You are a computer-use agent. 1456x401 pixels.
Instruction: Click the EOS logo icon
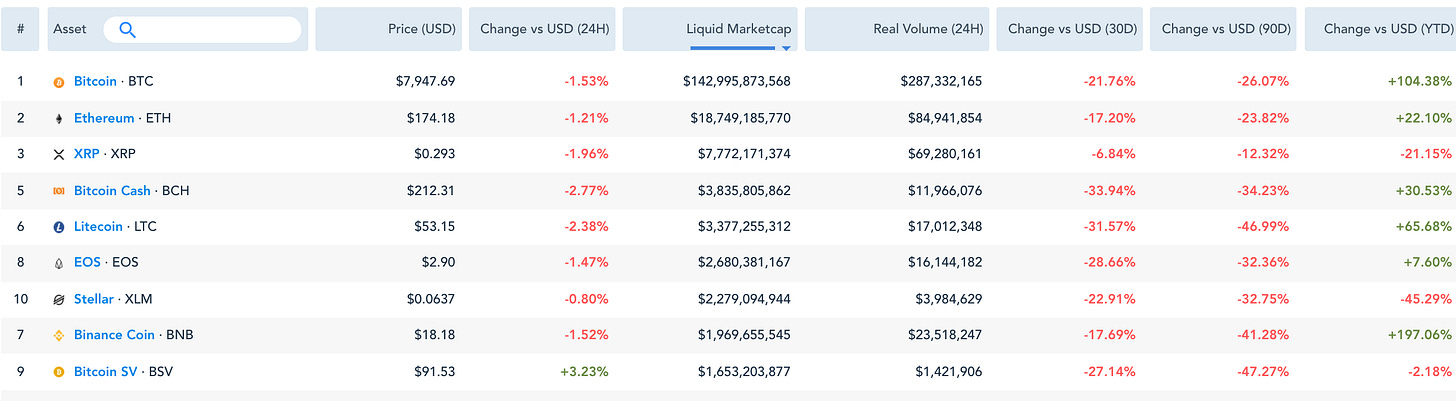(x=59, y=263)
